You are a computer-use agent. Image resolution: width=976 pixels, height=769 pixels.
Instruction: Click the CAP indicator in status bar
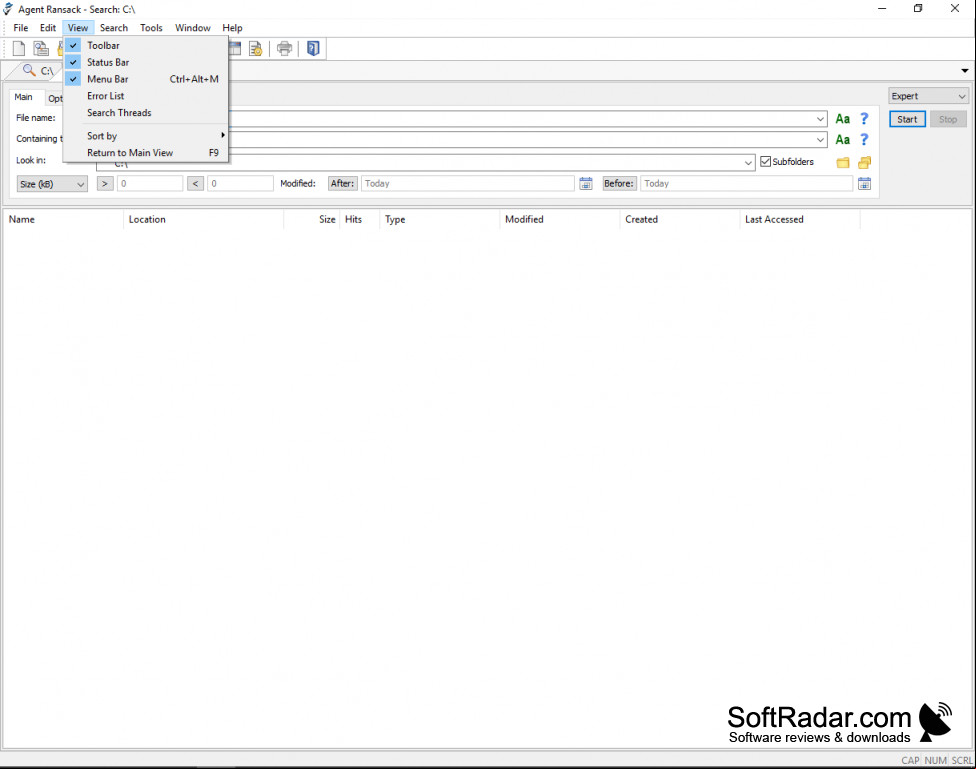[910, 760]
